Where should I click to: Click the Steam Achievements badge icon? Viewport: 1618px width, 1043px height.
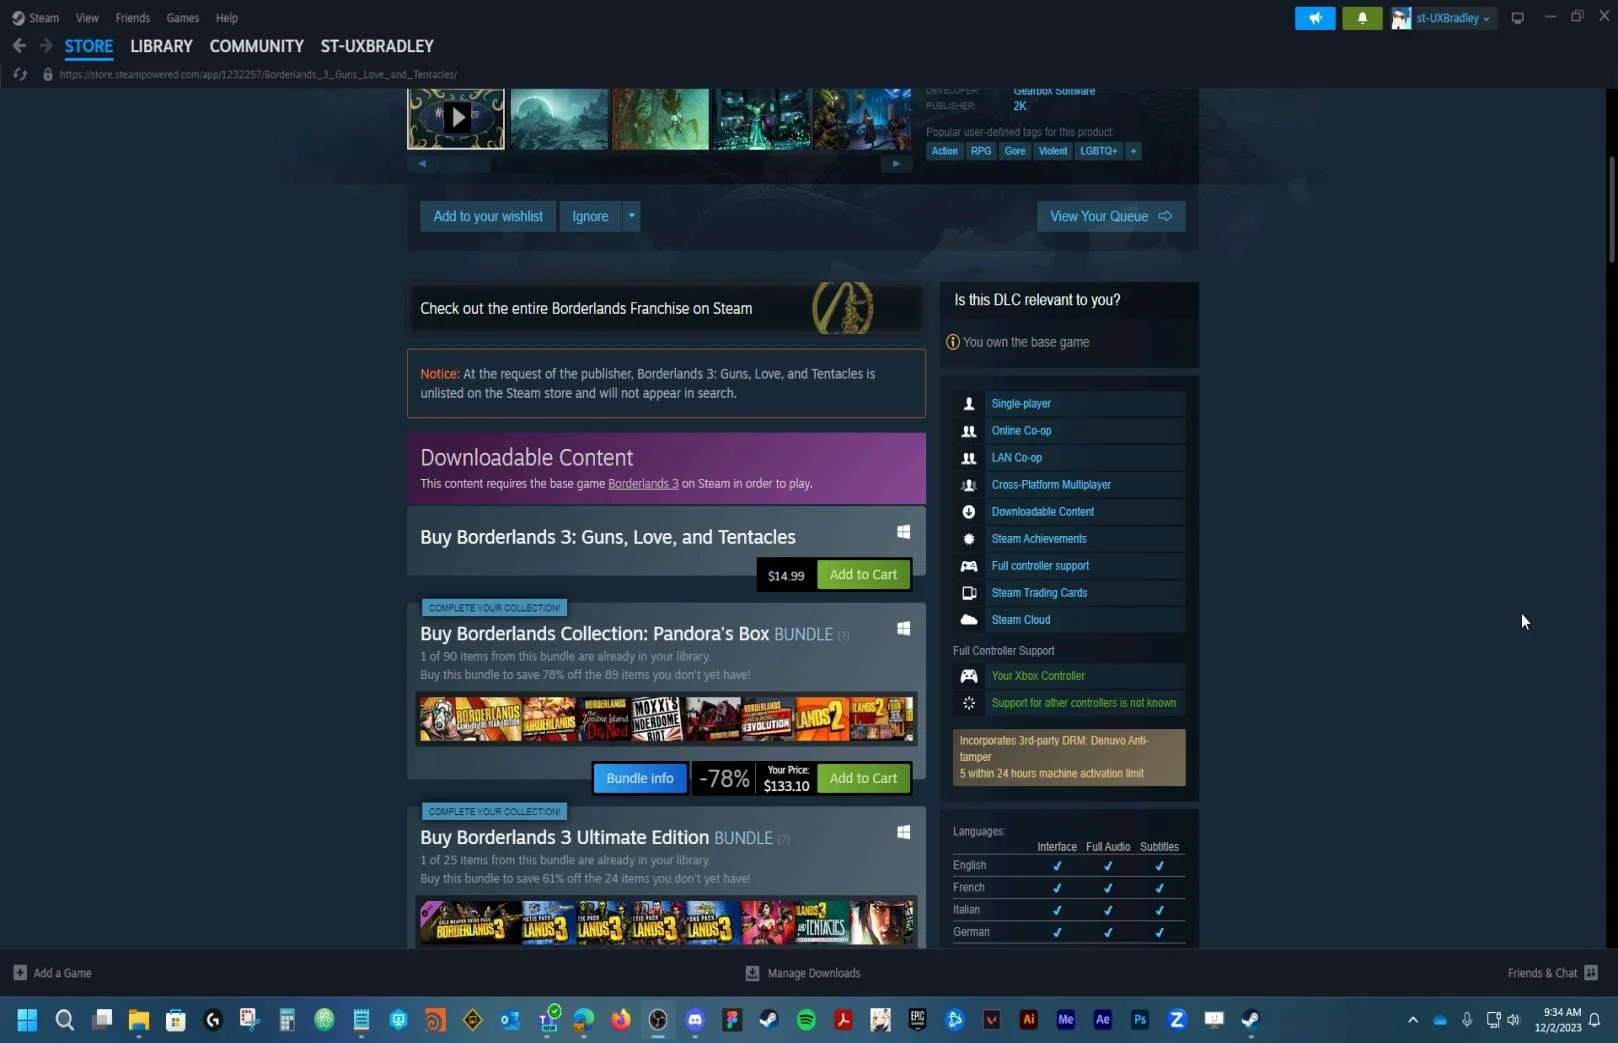coord(968,539)
